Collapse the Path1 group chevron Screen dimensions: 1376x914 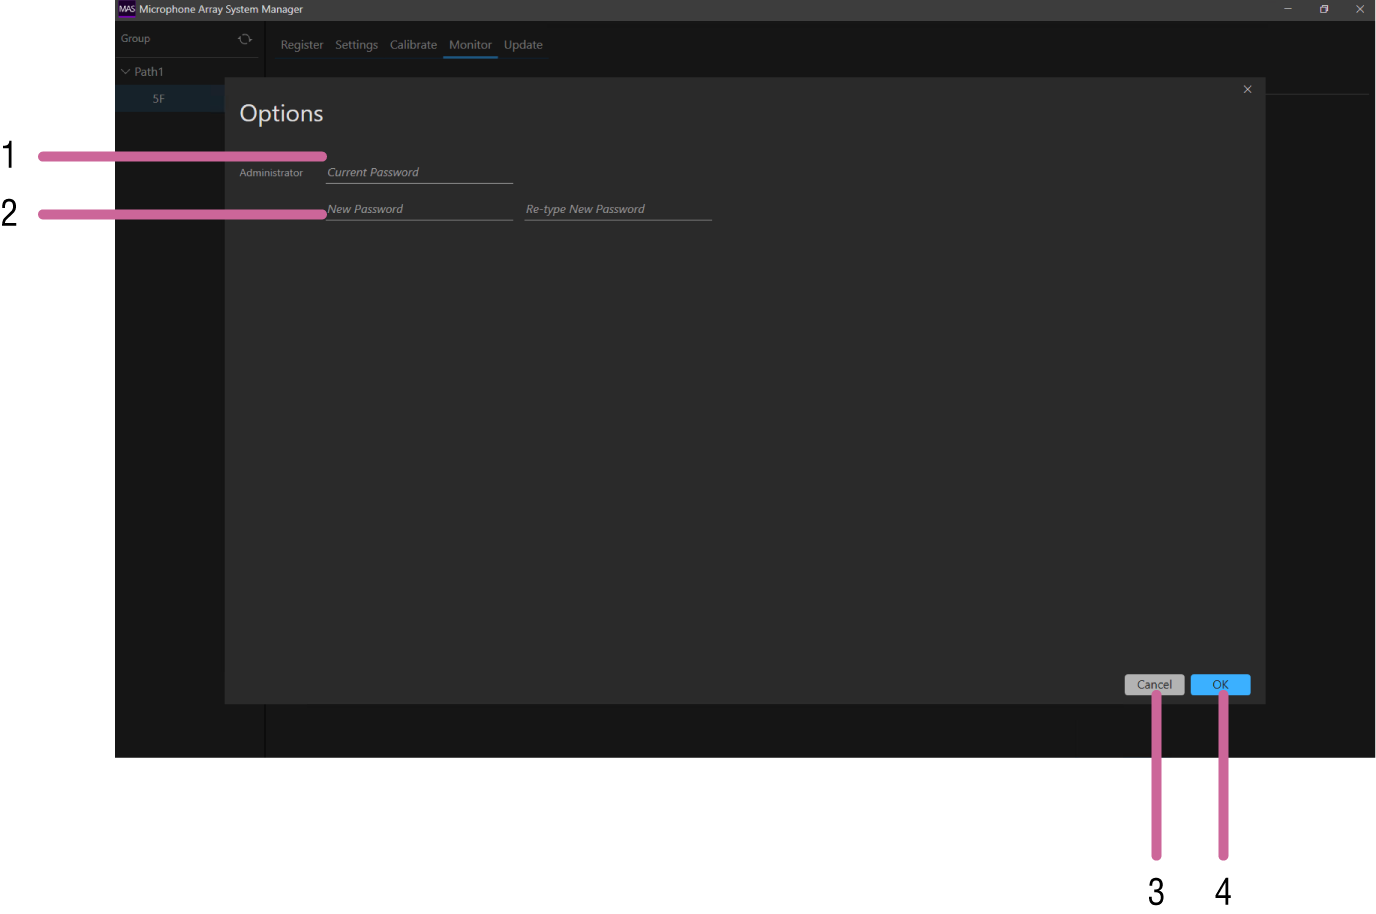click(x=126, y=72)
